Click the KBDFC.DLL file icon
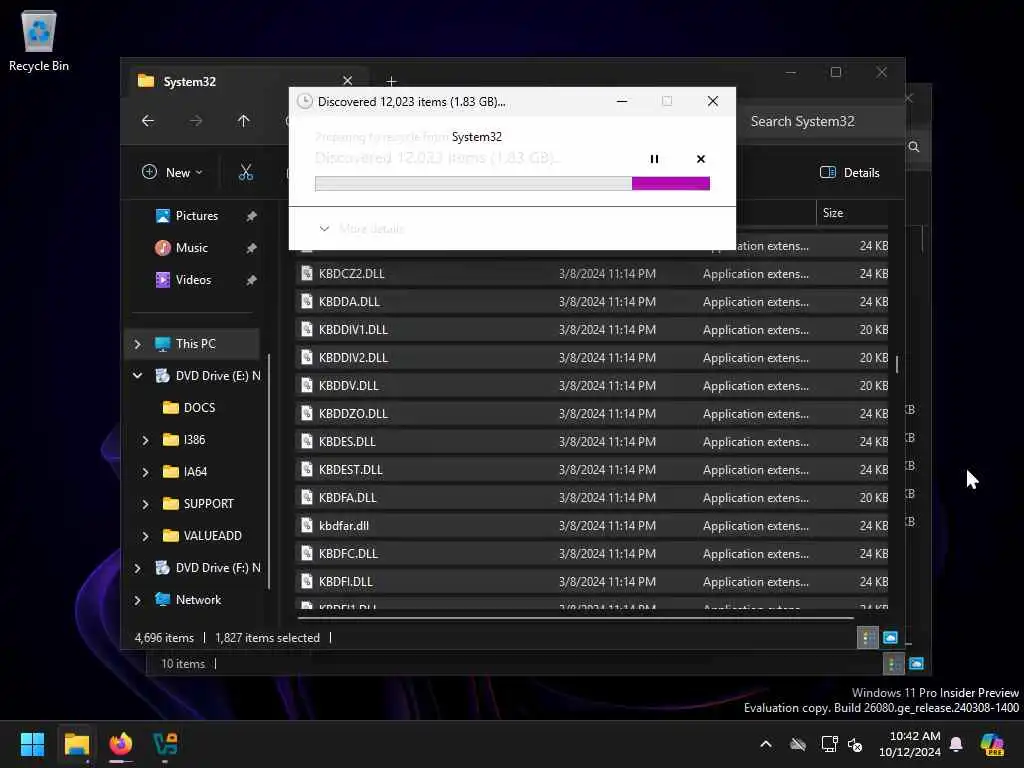The width and height of the screenshot is (1024, 768). tap(306, 553)
